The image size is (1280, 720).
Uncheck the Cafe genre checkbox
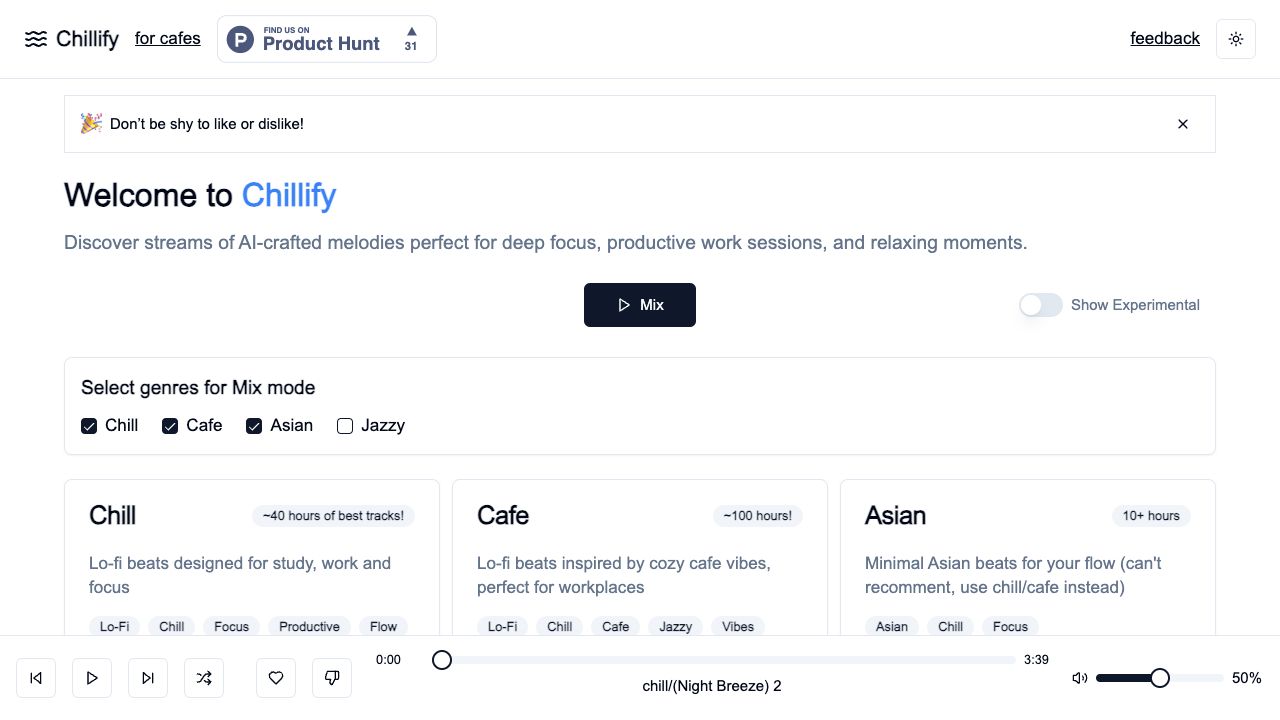[x=170, y=426]
